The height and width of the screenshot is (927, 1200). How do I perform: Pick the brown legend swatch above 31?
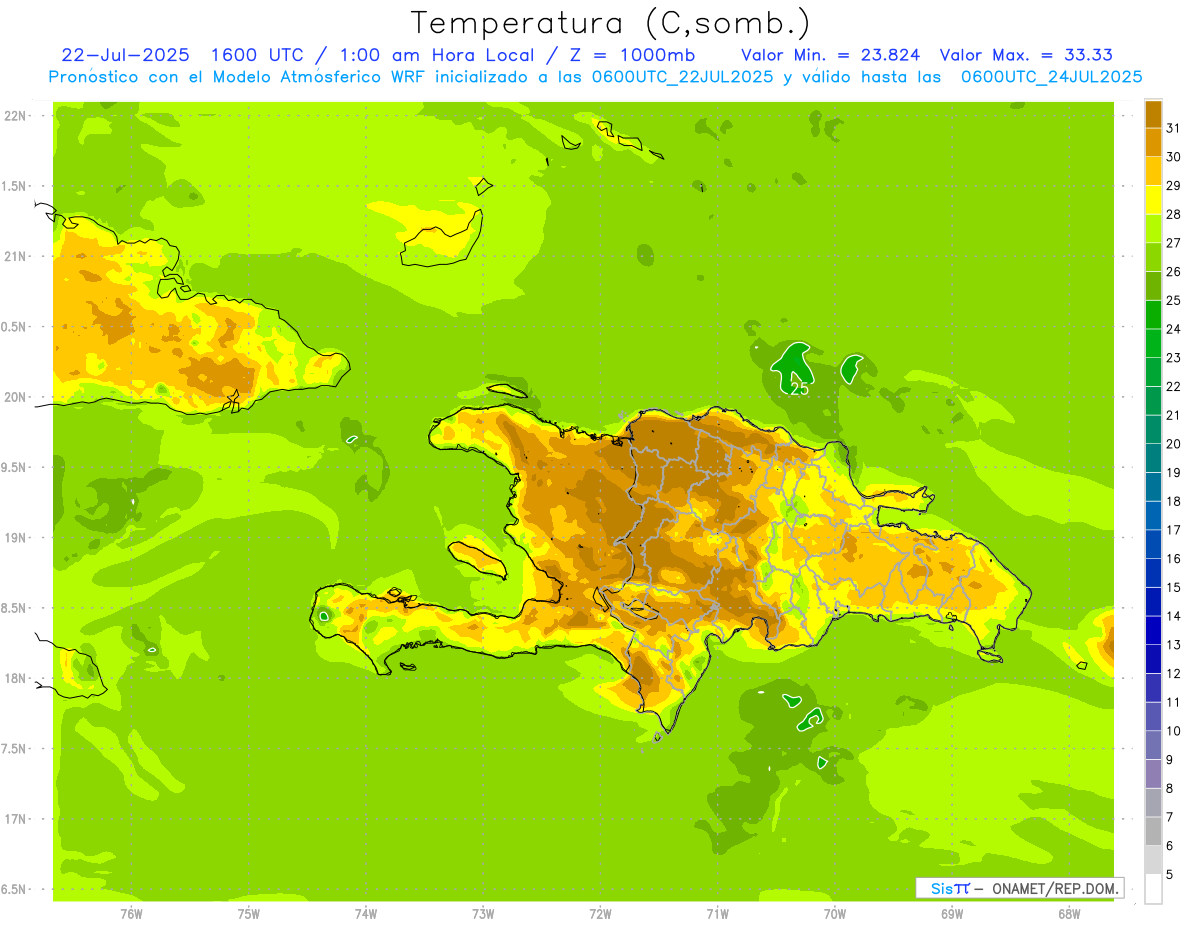(x=1153, y=113)
